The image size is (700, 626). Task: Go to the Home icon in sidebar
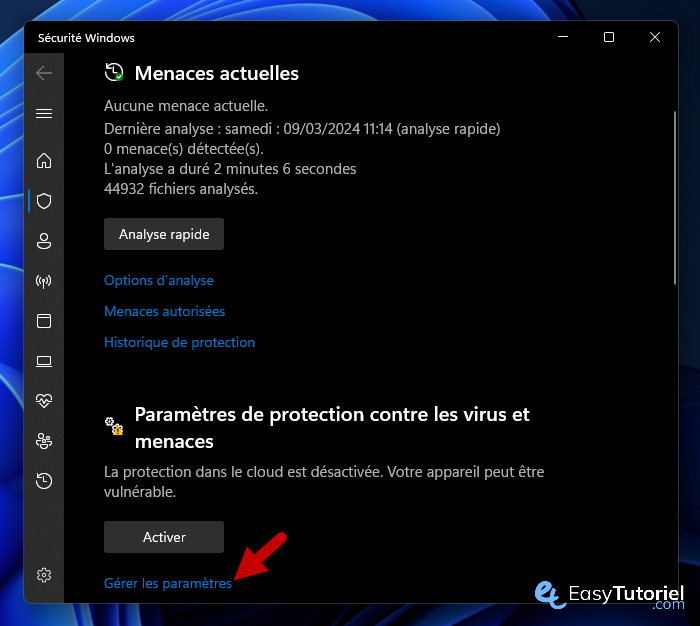[44, 161]
